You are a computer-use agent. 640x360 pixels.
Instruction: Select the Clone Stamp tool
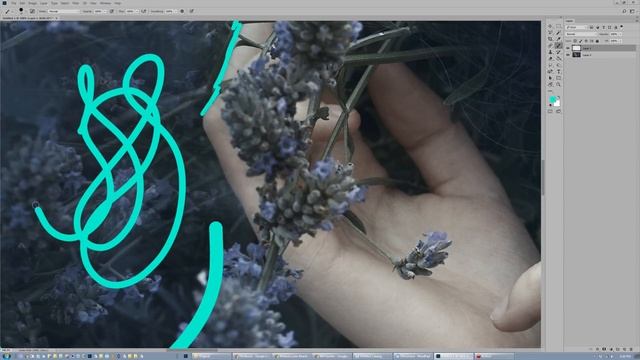(x=550, y=52)
